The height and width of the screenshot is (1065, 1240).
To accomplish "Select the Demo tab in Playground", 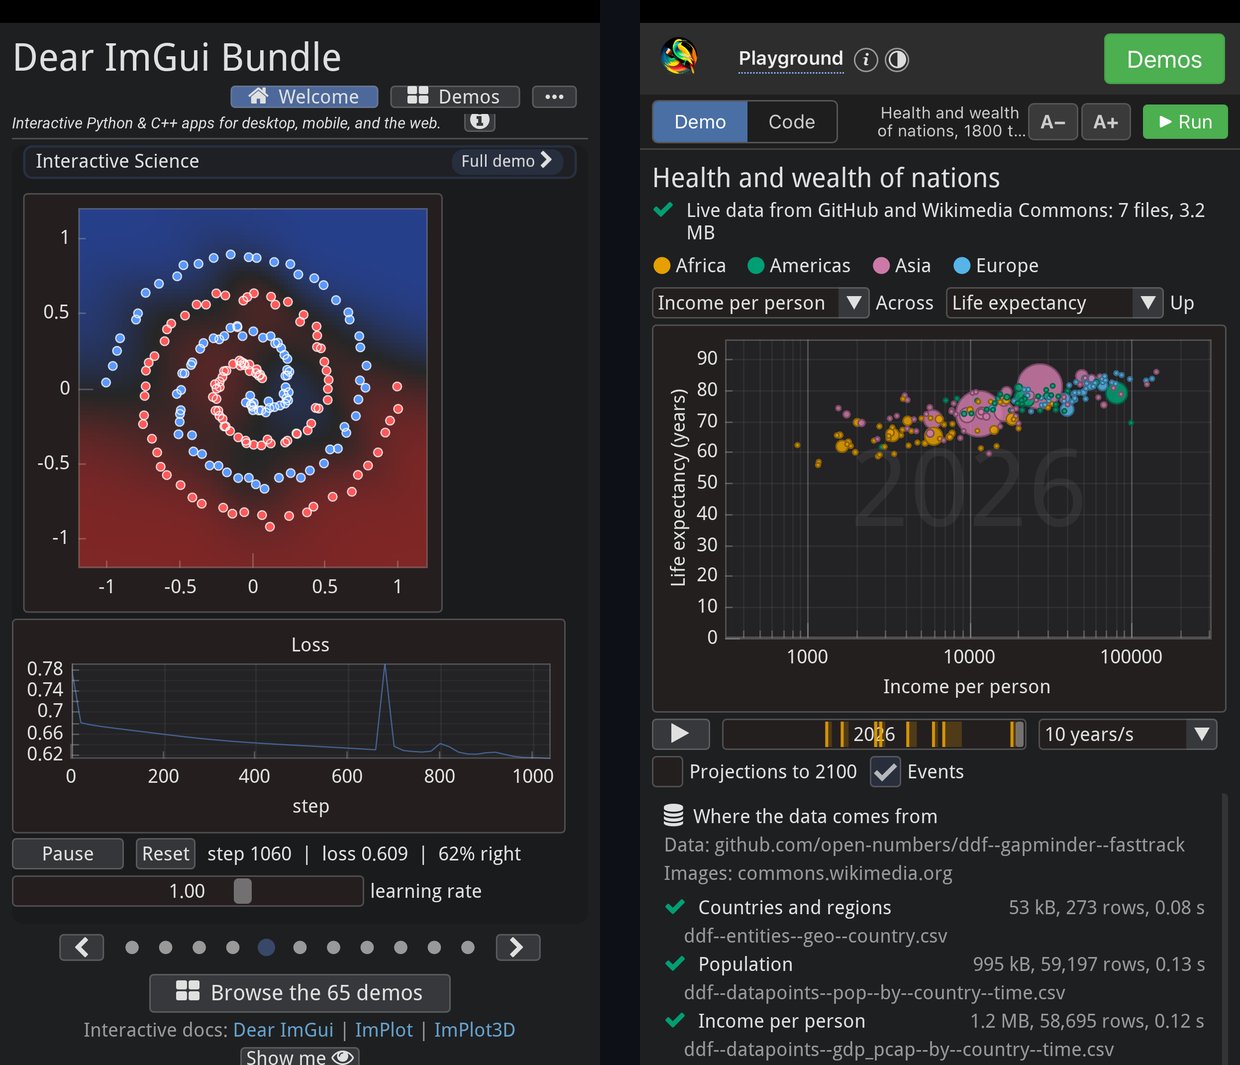I will coord(700,122).
